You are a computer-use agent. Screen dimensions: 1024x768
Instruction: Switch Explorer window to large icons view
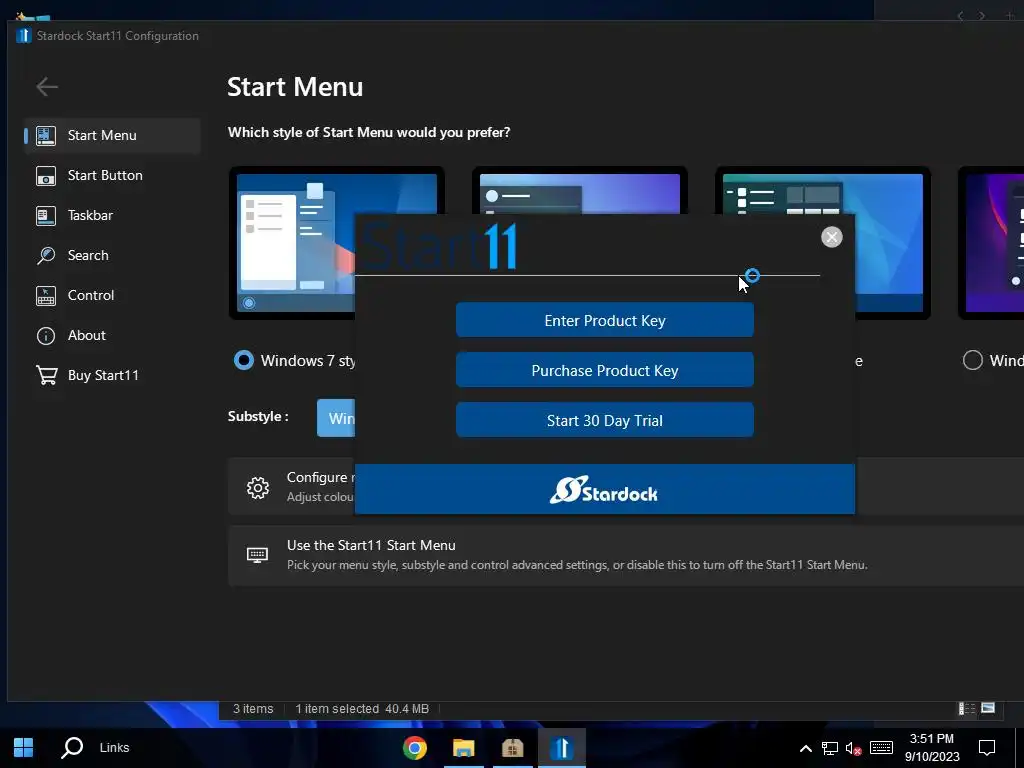click(988, 708)
